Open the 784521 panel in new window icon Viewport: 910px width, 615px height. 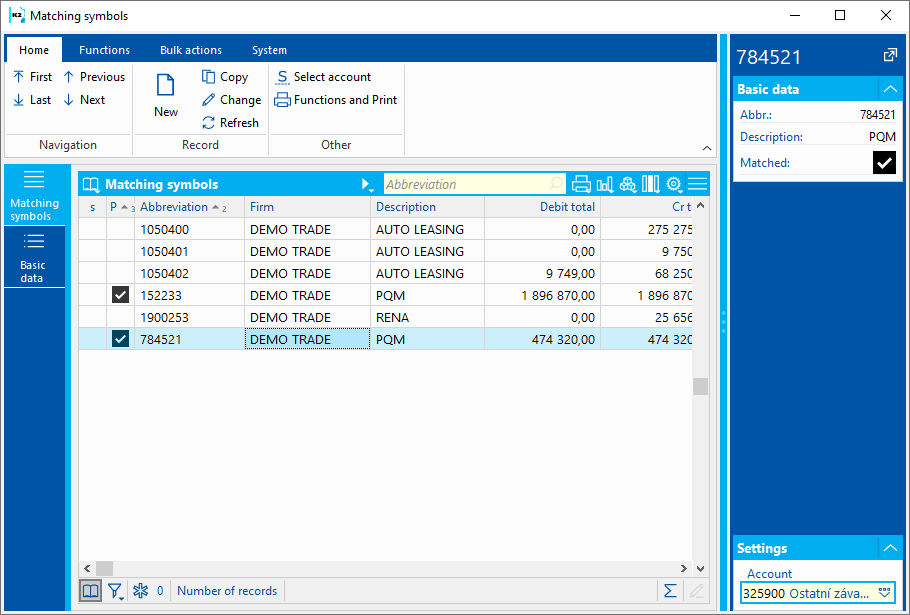(890, 56)
